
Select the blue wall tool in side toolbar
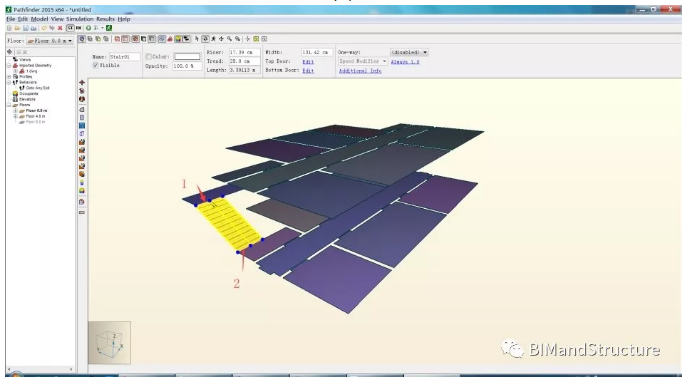[82, 126]
